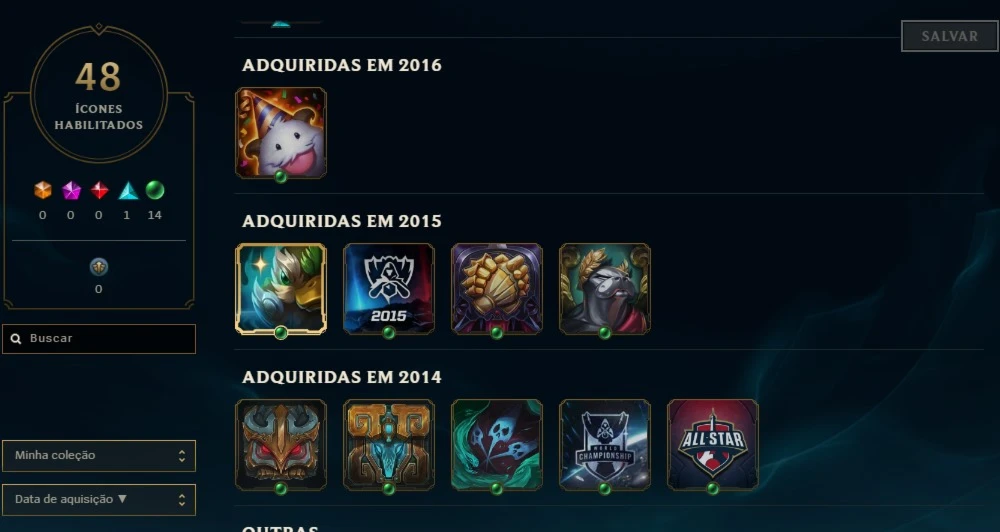
Task: Select the party hat Poro icon
Action: coord(281,133)
